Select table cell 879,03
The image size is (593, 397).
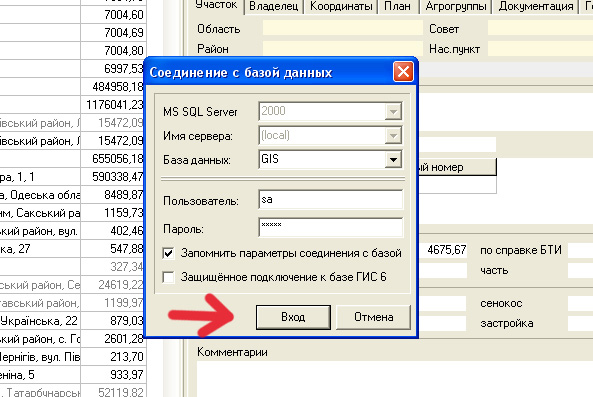pos(113,321)
